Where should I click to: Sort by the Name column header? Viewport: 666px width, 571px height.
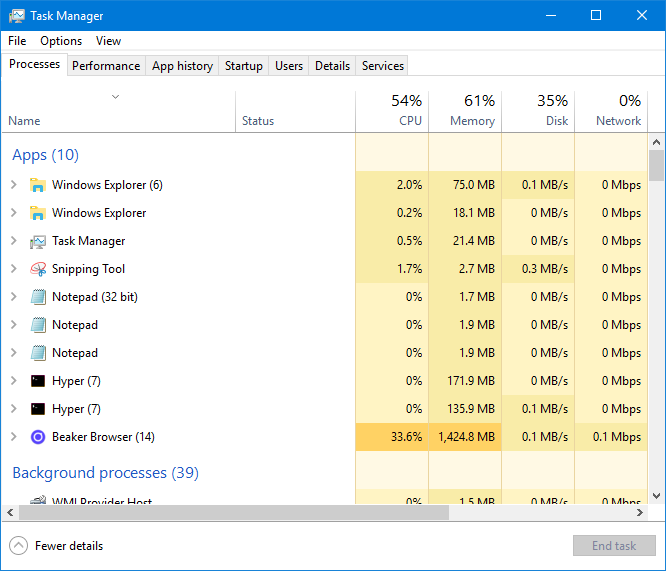point(119,111)
